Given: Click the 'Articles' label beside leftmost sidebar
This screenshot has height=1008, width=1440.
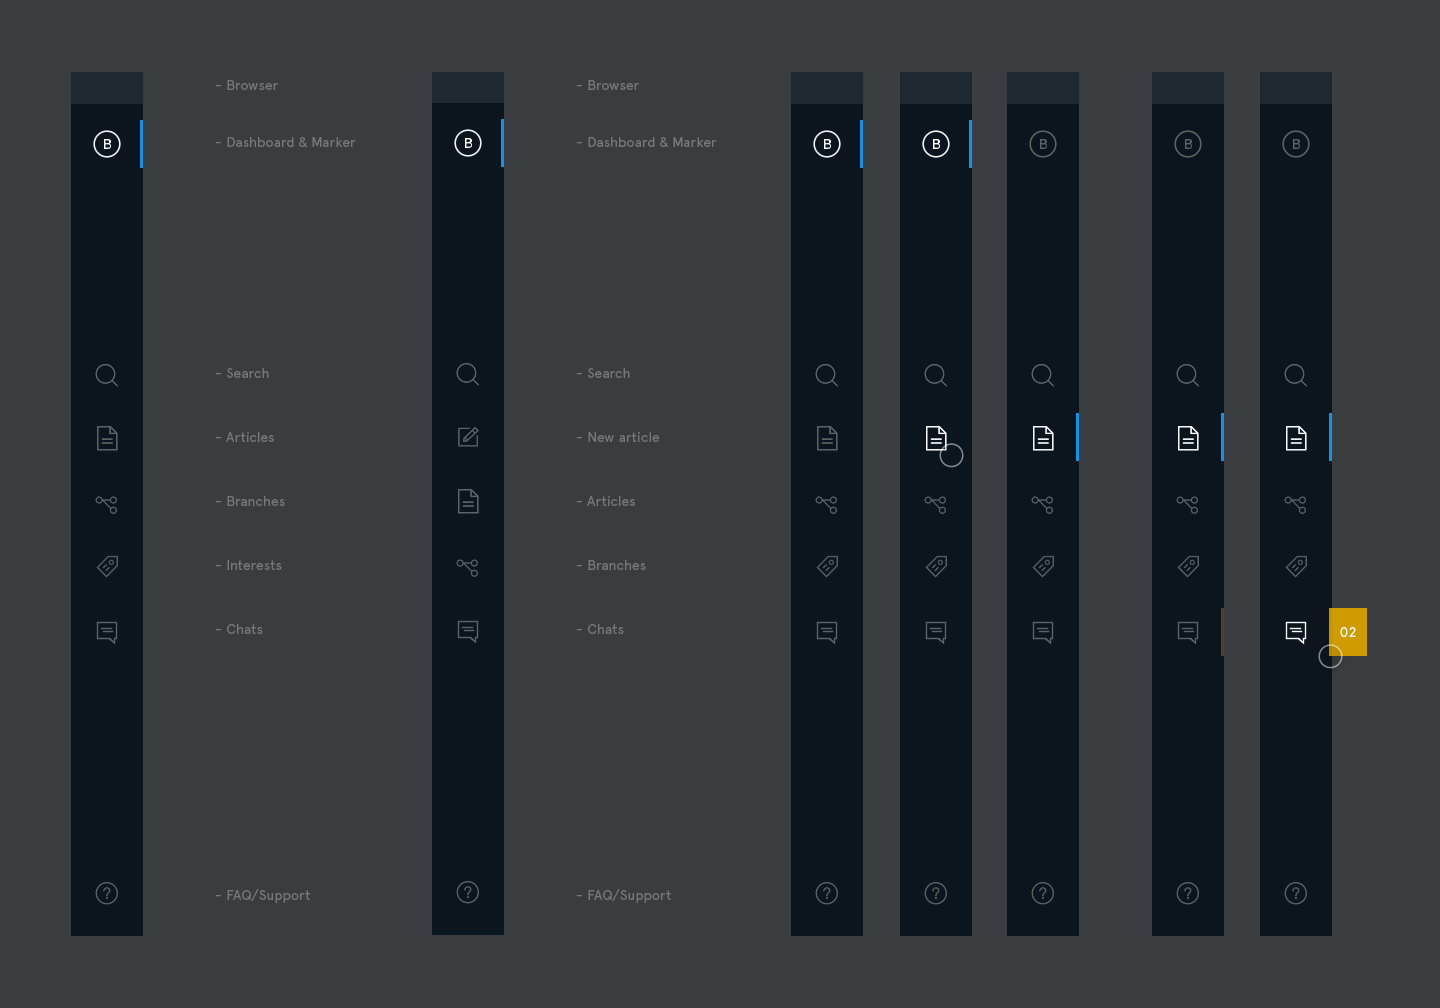Looking at the screenshot, I should tap(250, 437).
